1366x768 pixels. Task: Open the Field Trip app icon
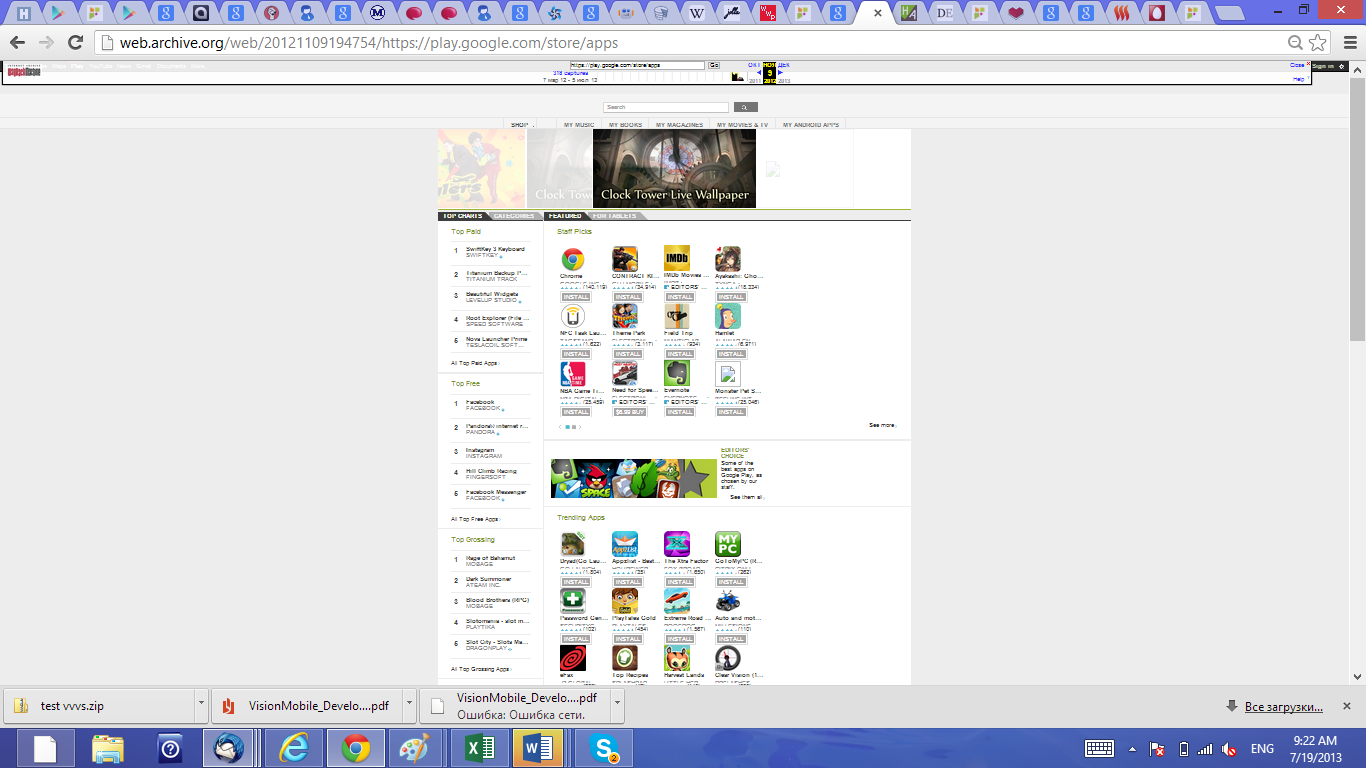click(x=677, y=317)
